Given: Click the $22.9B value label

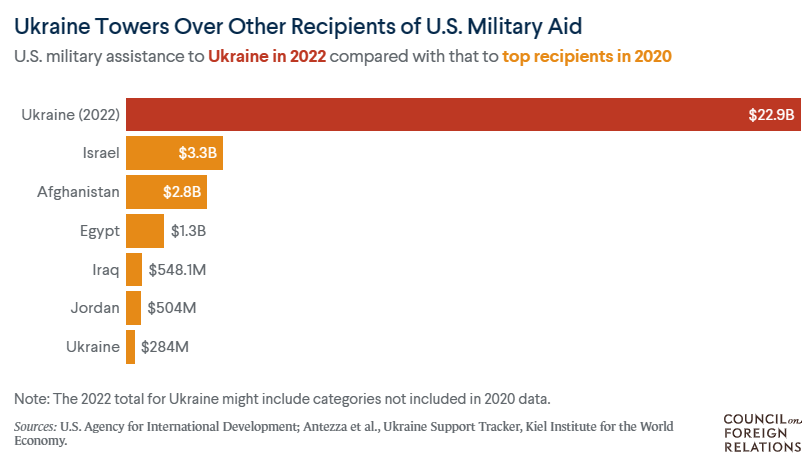Looking at the screenshot, I should click(x=771, y=115).
